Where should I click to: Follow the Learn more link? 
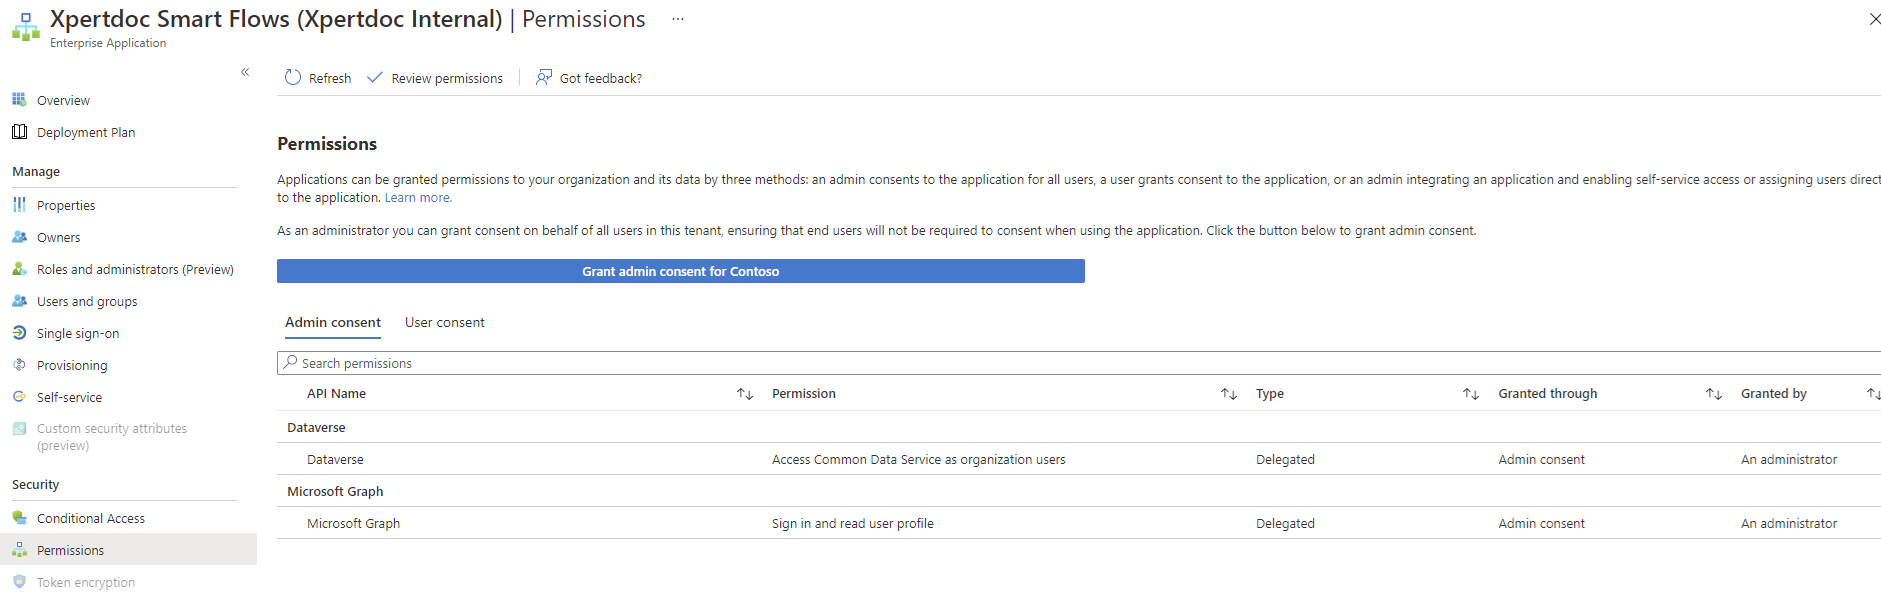[418, 198]
